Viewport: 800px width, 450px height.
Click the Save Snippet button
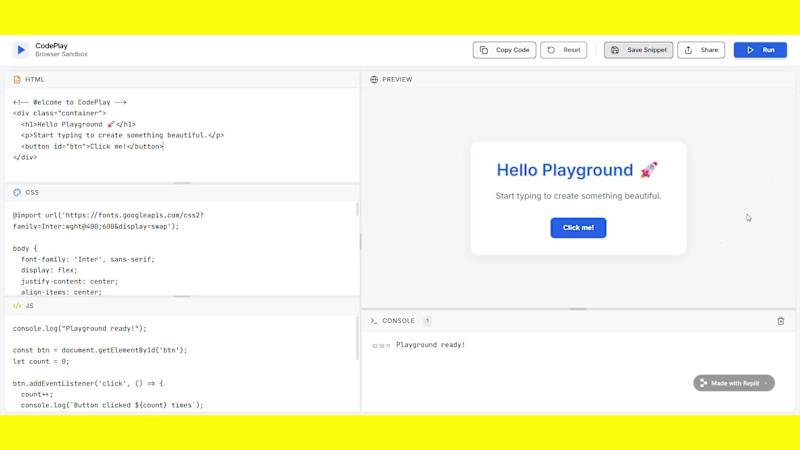tap(638, 50)
